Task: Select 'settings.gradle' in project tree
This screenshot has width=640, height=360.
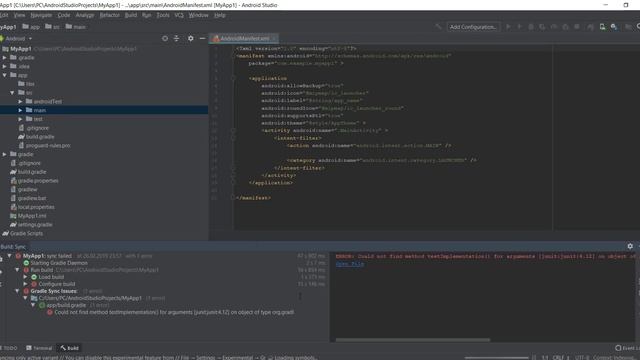Action: point(35,225)
